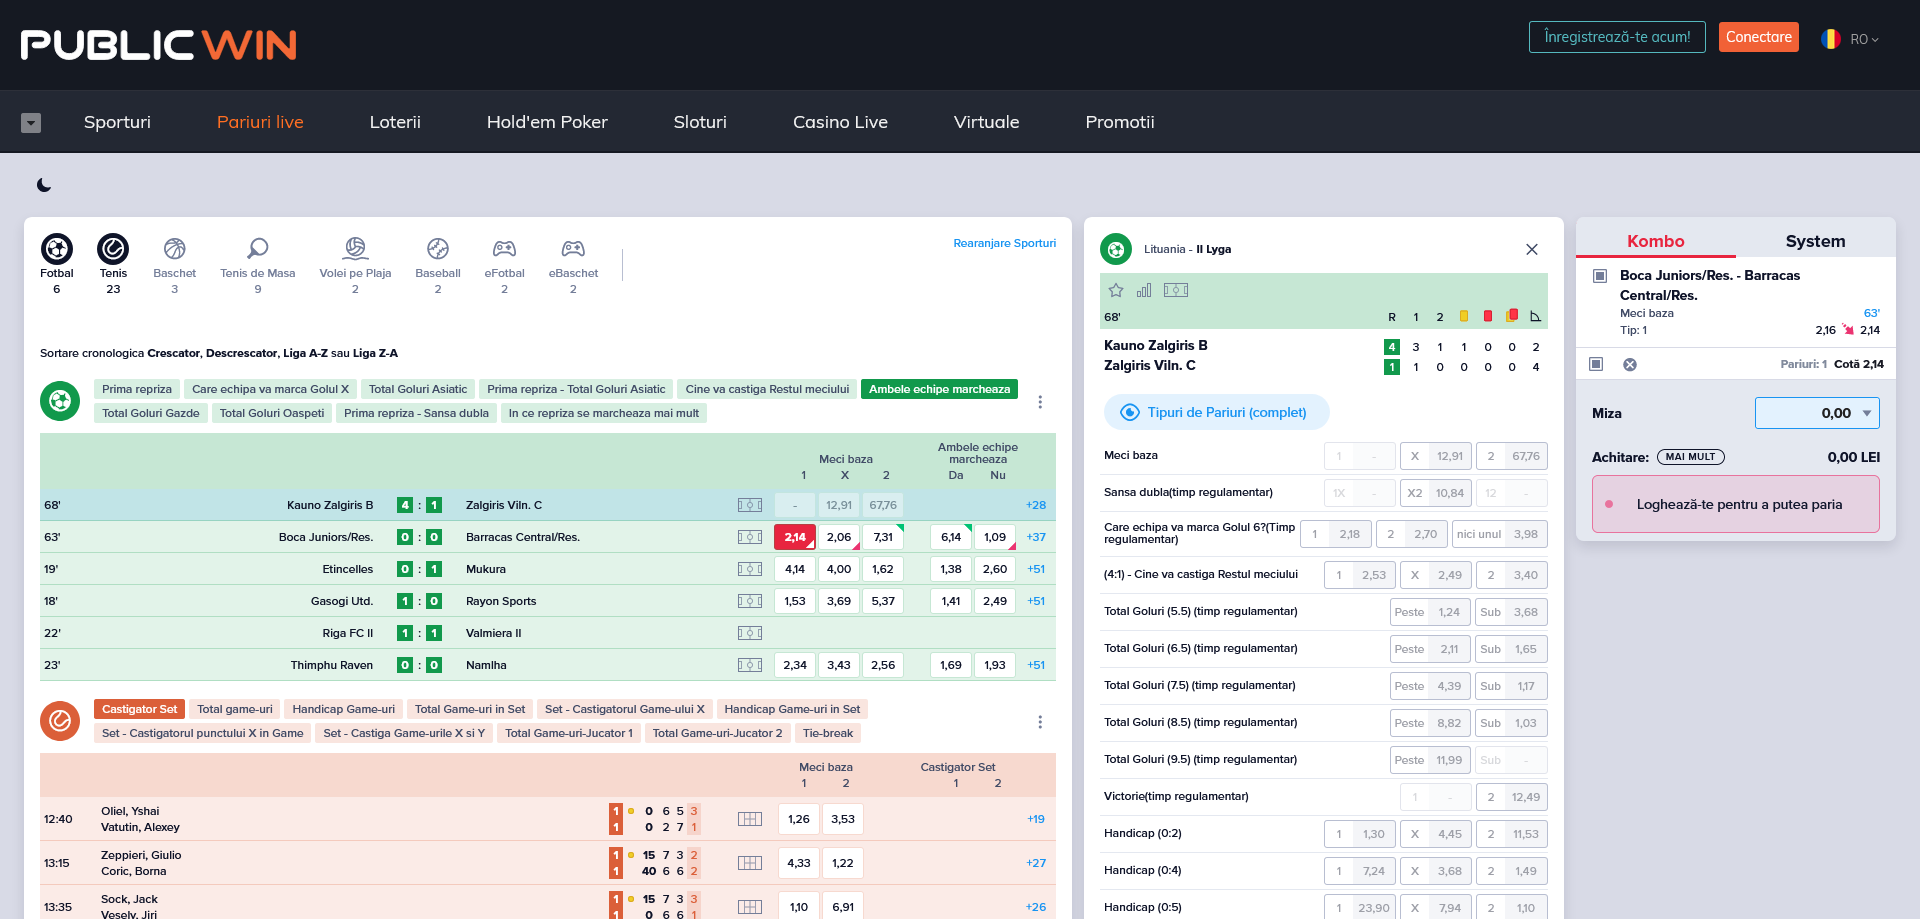Pick Peste 1,24 on Total Goluri (5.5)
This screenshot has width=1920, height=919.
point(1430,612)
